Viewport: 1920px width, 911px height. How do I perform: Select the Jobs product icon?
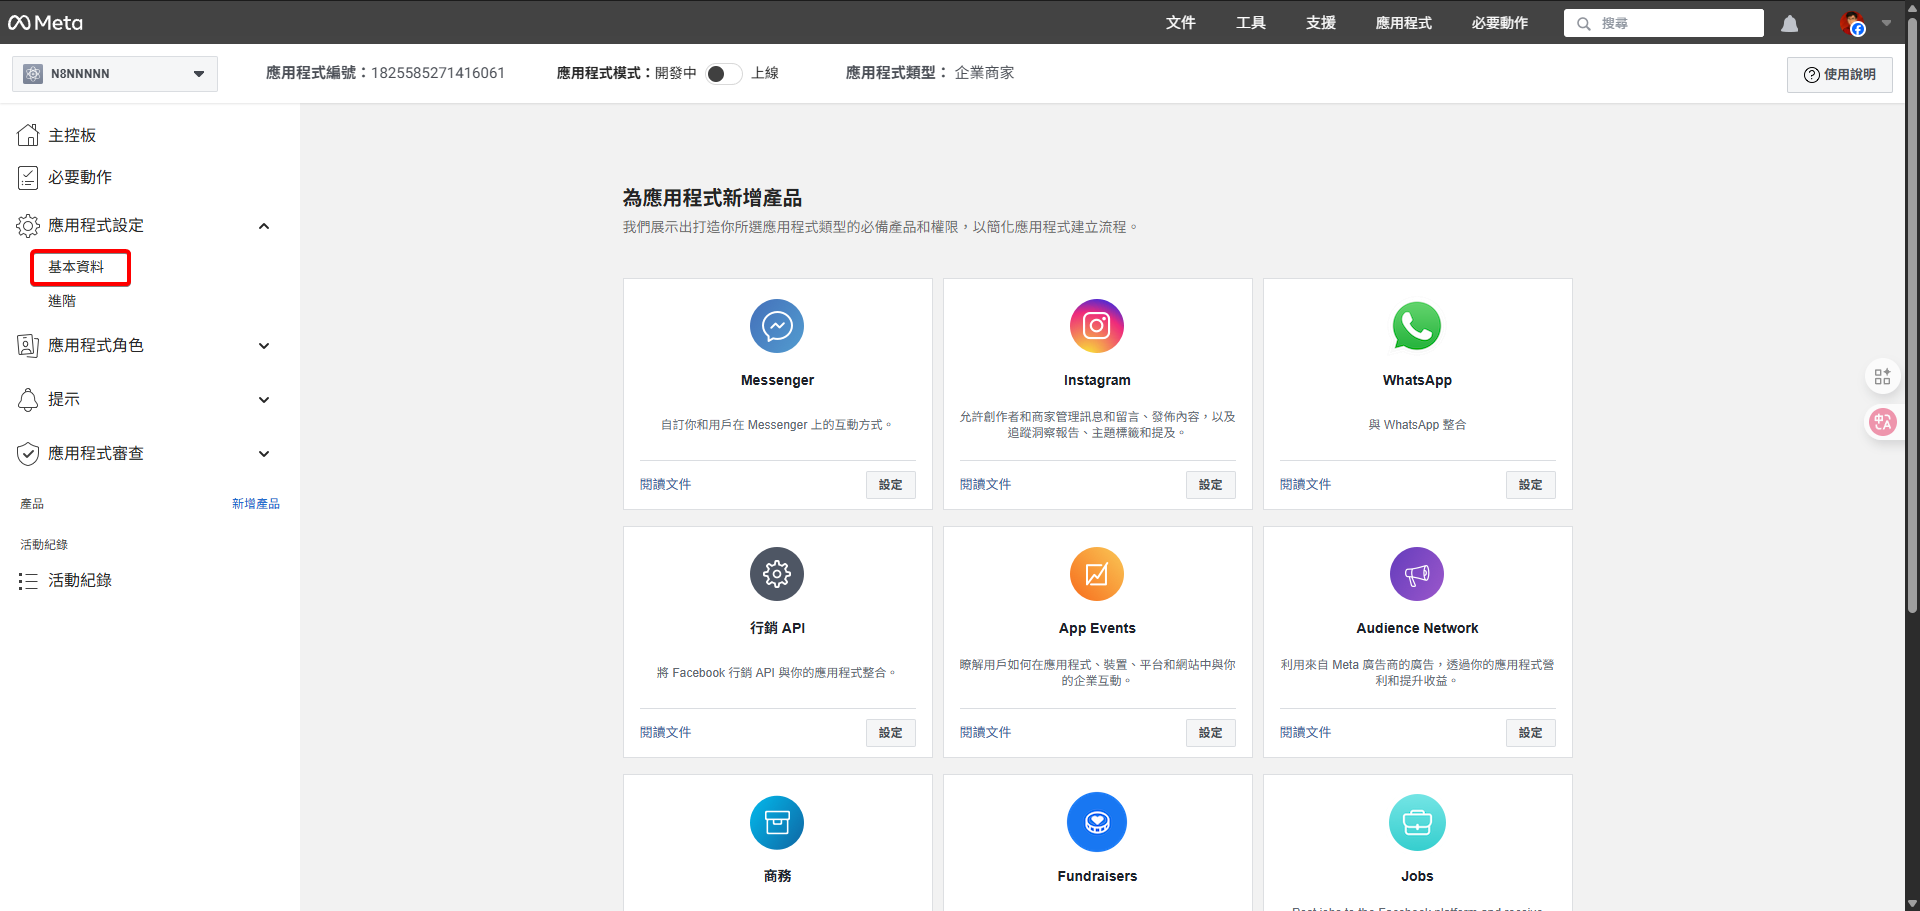point(1417,822)
